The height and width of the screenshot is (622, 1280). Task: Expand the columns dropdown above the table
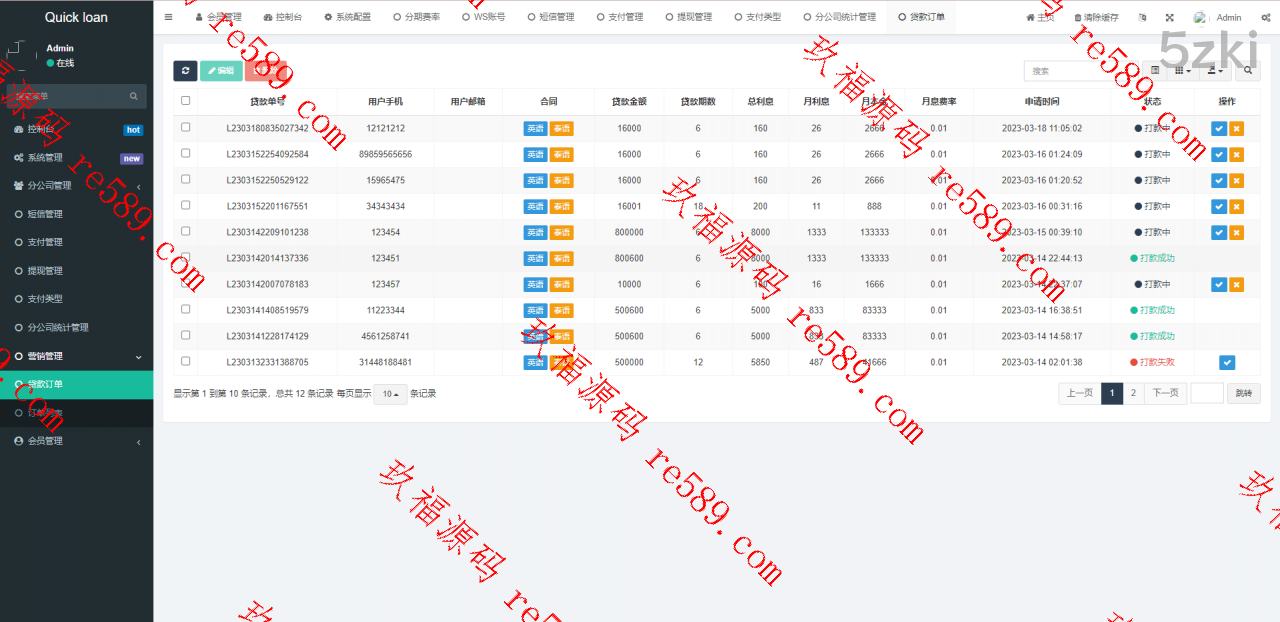point(1183,70)
